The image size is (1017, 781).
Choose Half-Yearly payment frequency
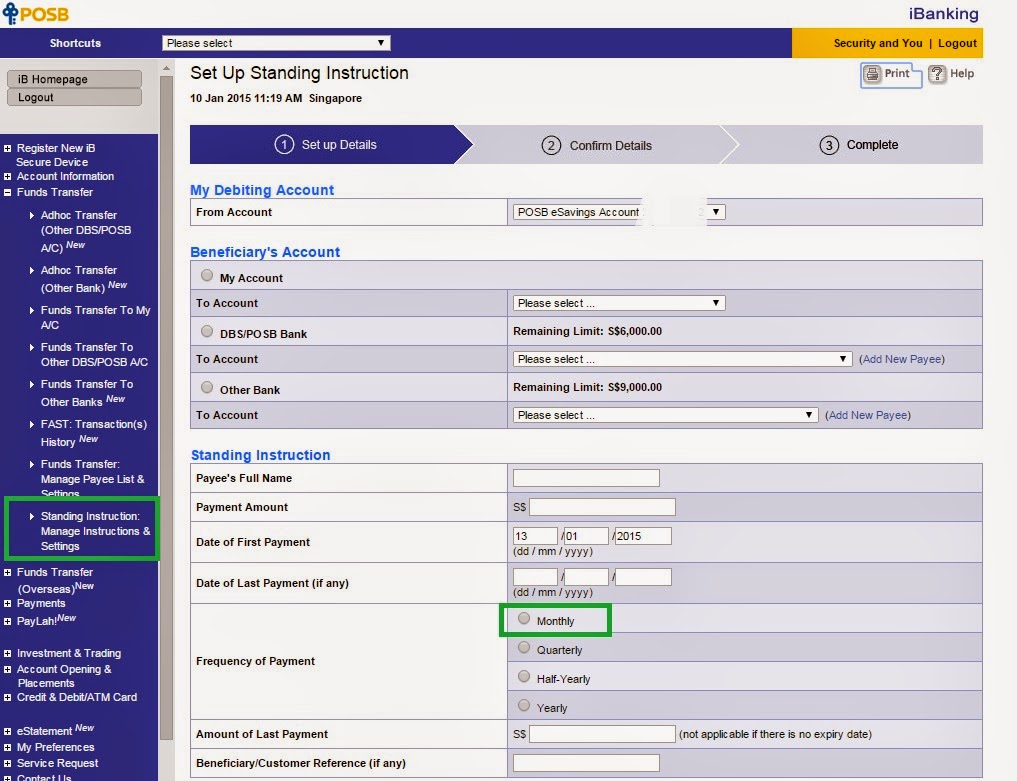[x=524, y=677]
